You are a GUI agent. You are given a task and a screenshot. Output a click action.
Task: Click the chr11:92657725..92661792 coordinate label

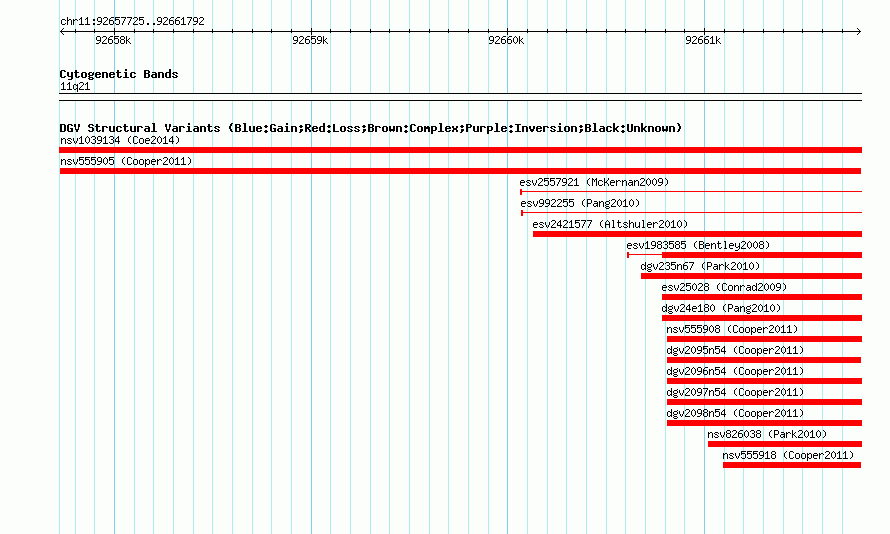(132, 21)
